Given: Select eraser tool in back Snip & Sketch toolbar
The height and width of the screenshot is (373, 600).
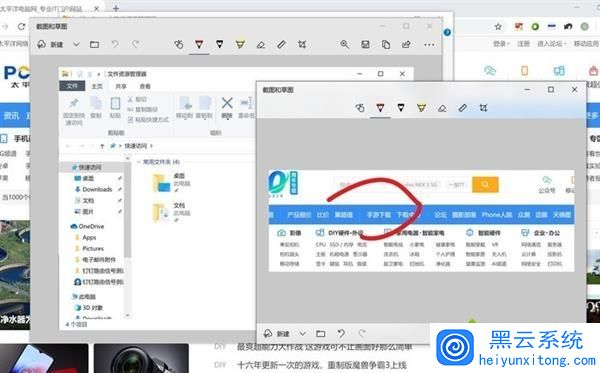Looking at the screenshot, I should tap(261, 44).
